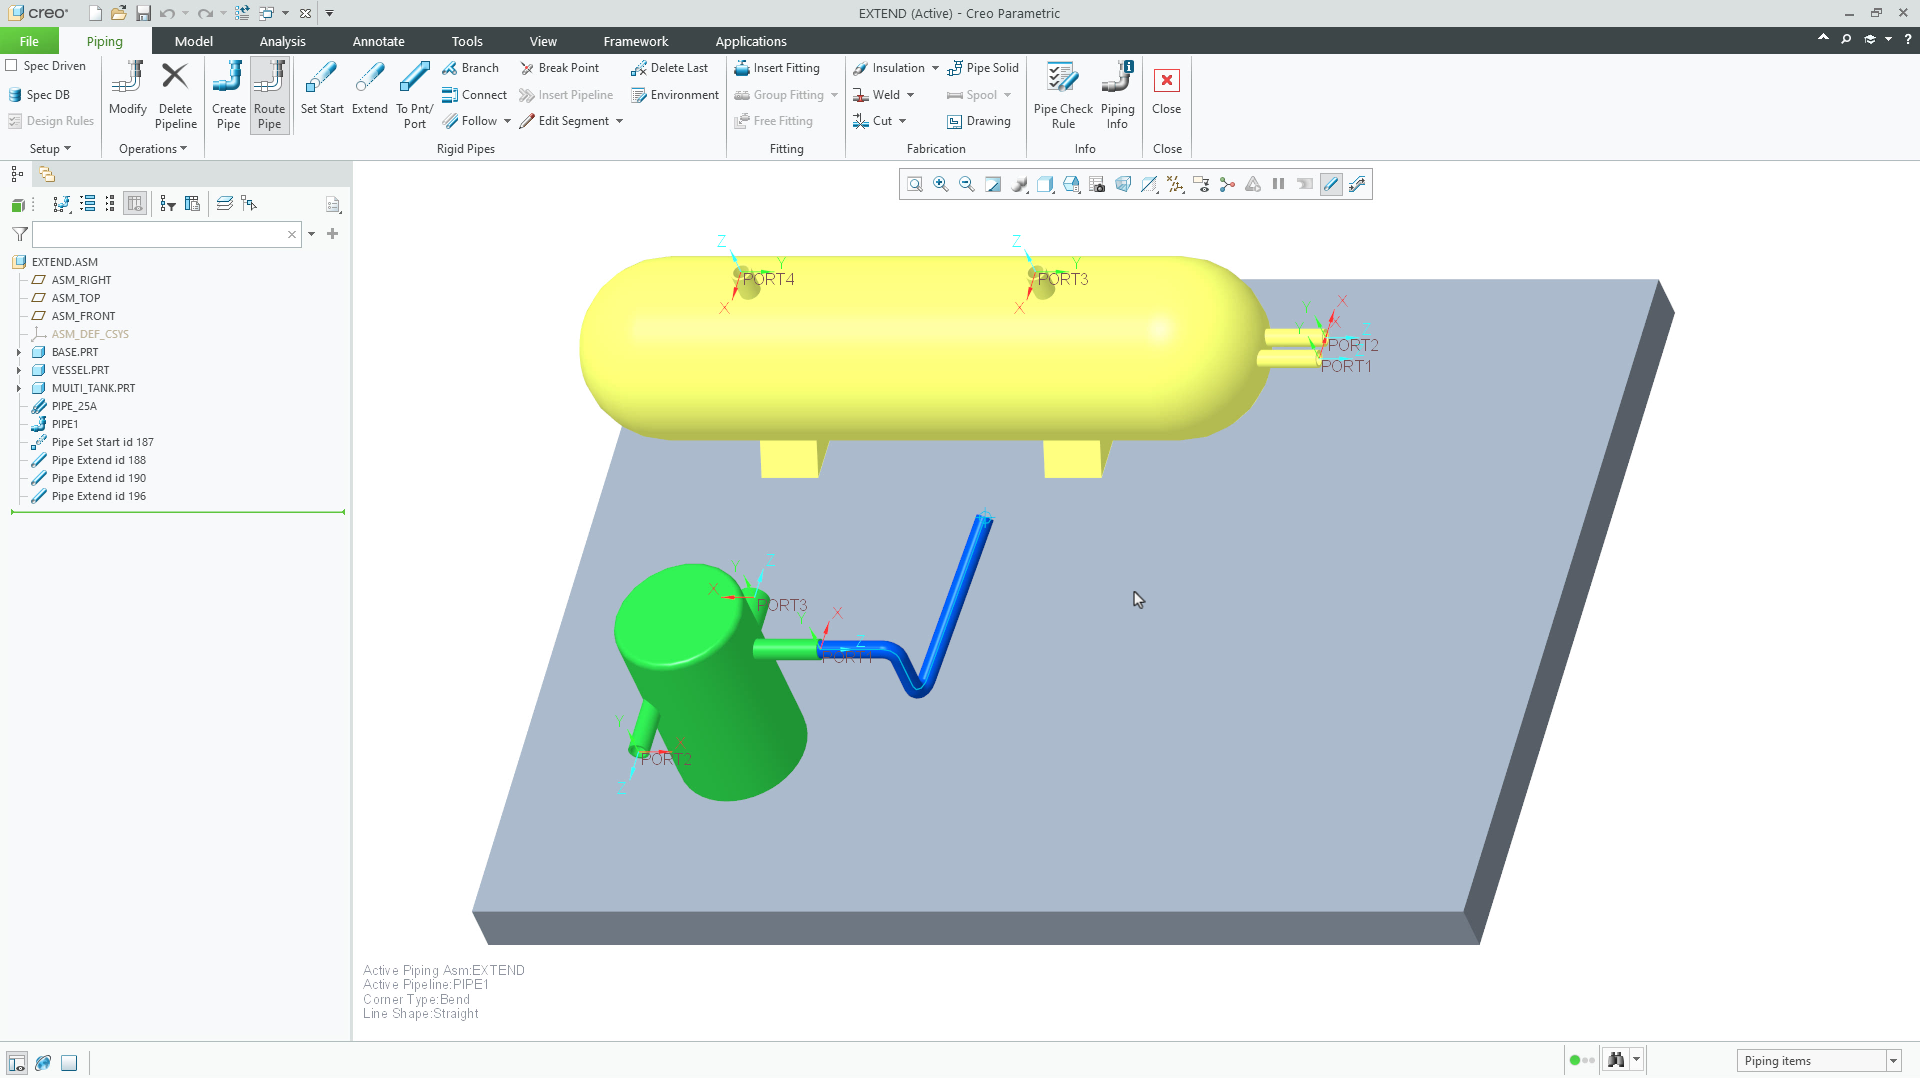
Task: Open the Operations group dropdown
Action: 153,149
